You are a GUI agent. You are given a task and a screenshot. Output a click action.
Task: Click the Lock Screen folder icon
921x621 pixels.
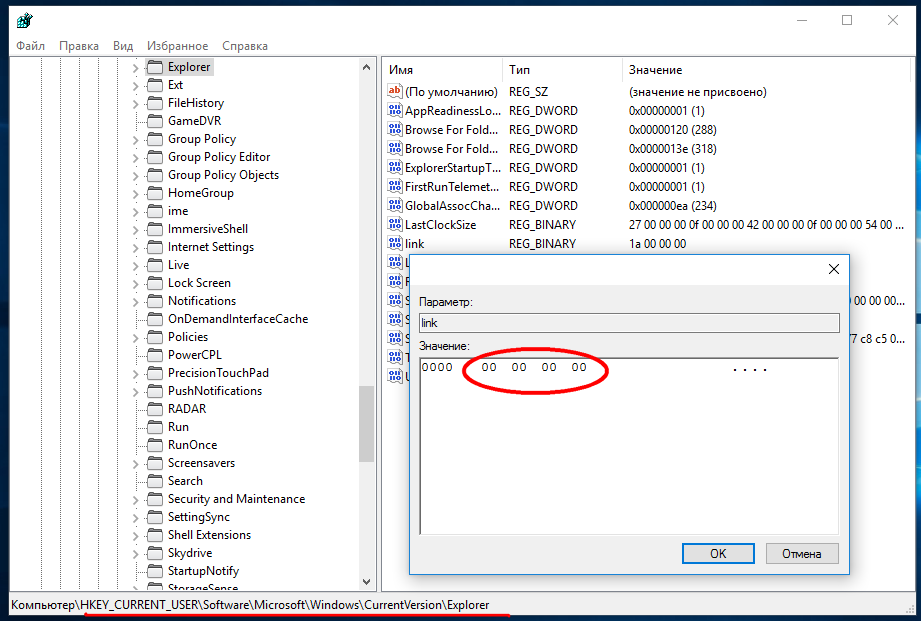click(x=155, y=283)
